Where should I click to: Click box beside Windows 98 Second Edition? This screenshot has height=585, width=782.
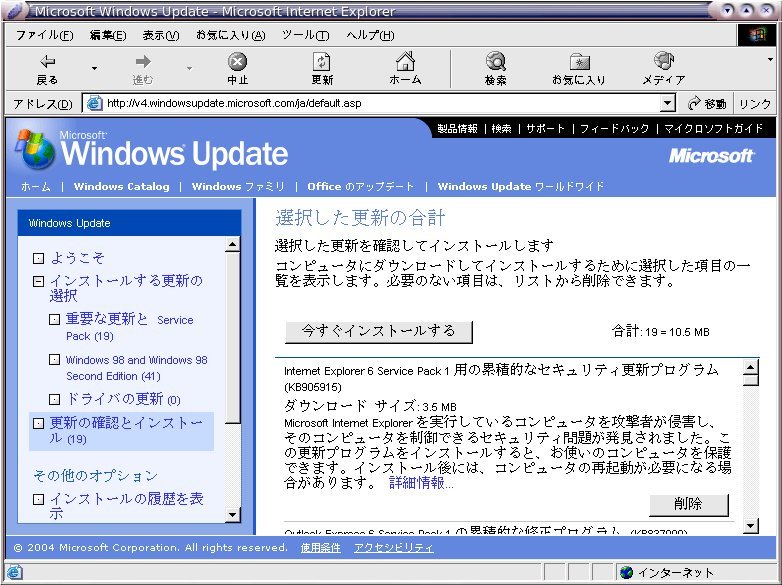[54, 360]
